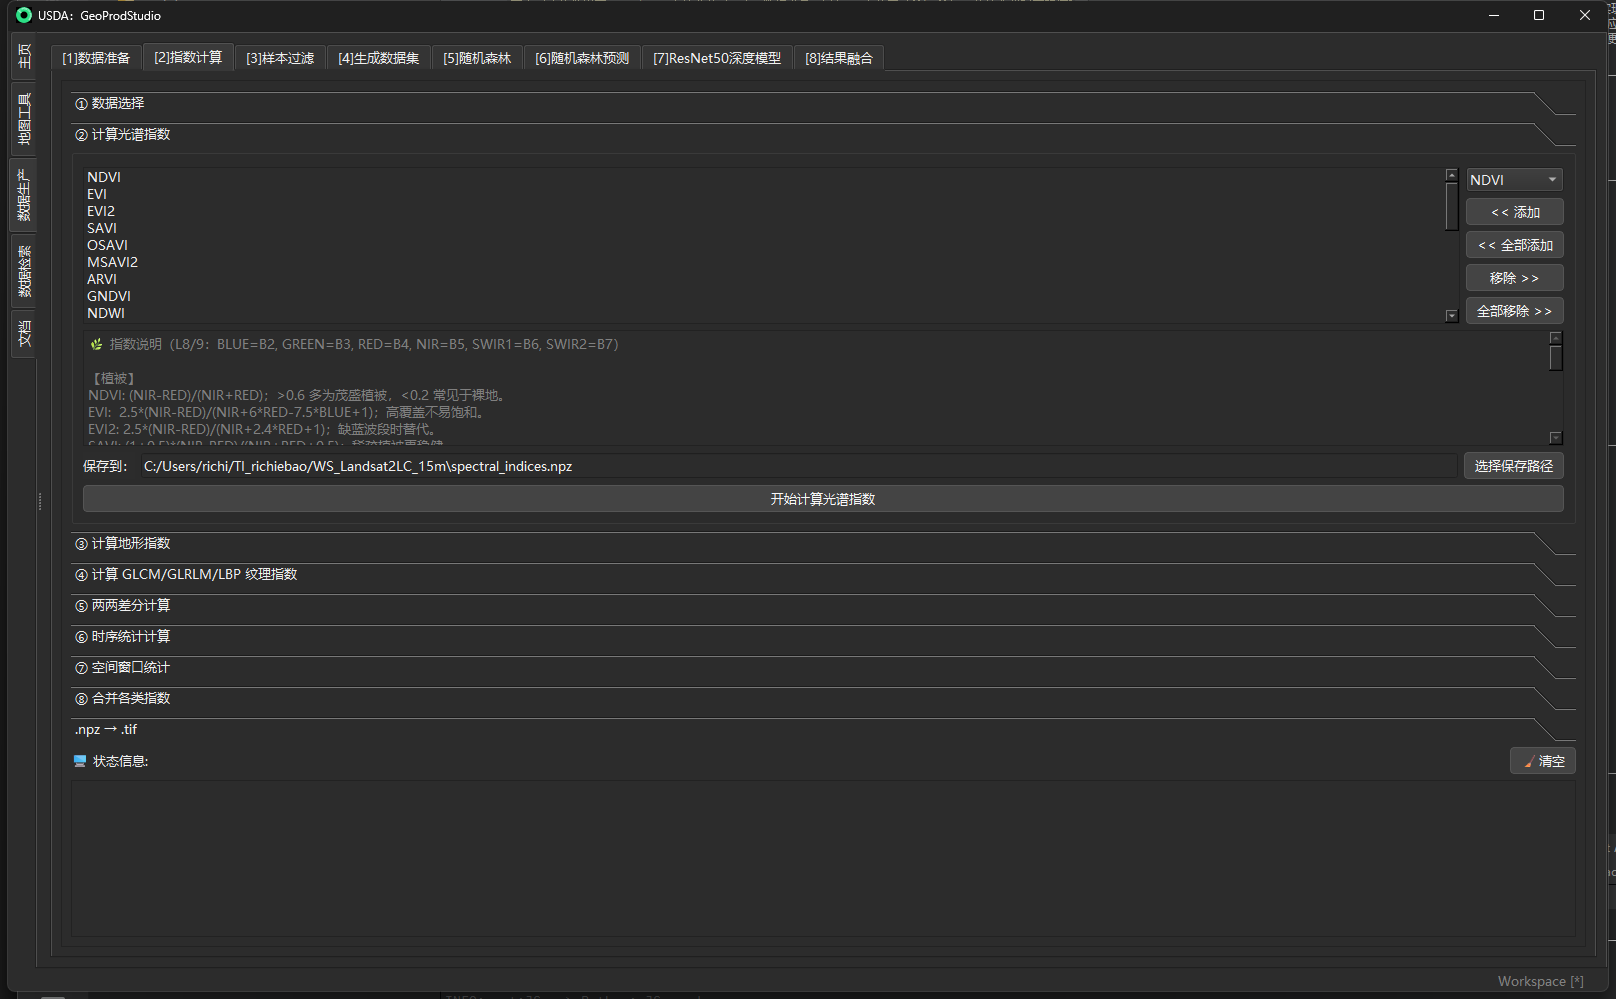Expand the .npz → .tif section

point(106,729)
